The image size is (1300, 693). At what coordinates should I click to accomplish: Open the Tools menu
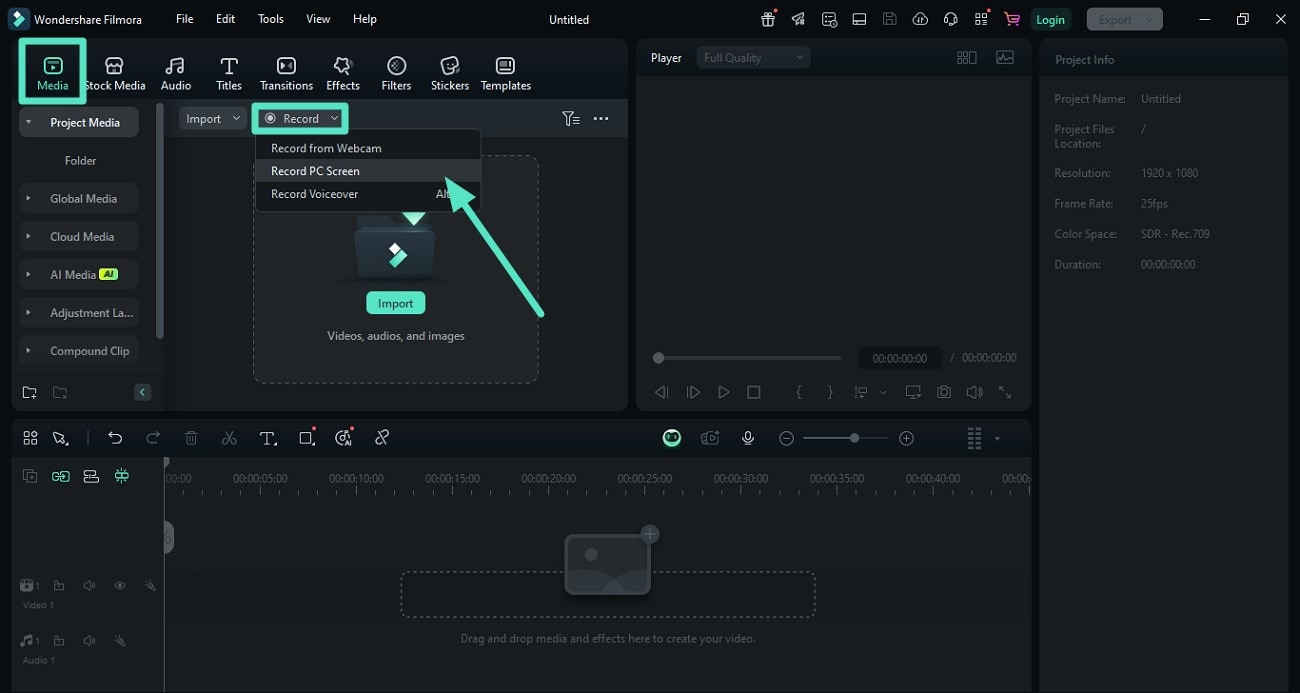271,19
